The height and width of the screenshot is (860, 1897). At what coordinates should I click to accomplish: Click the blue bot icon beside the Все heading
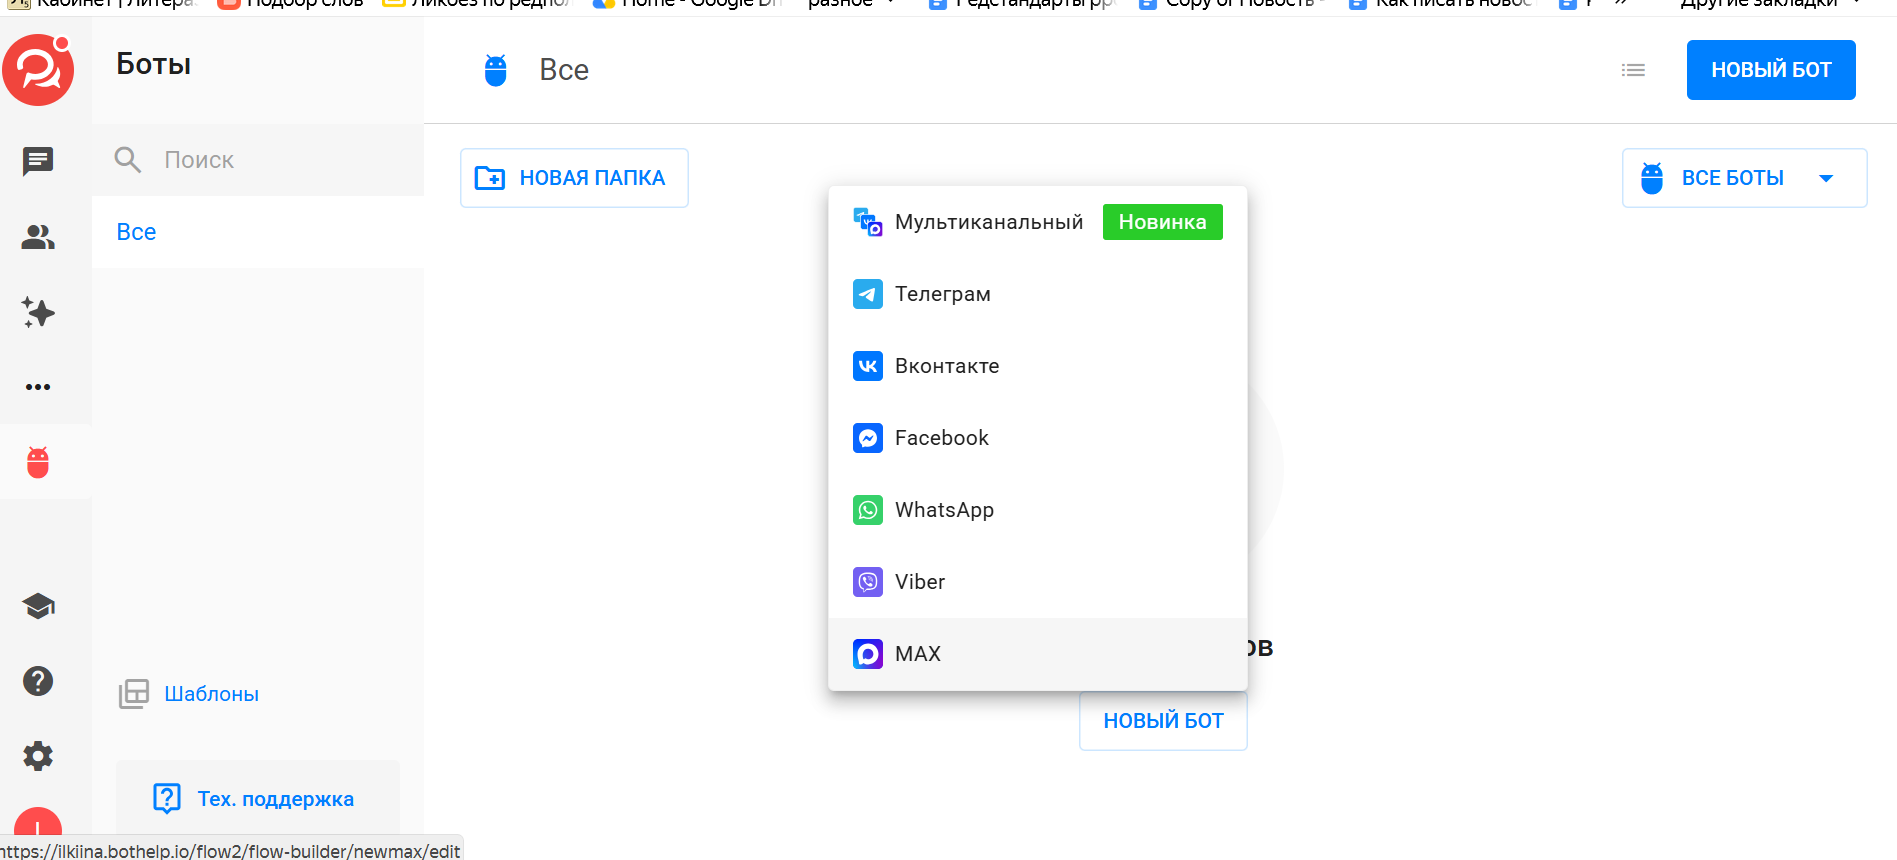(x=495, y=70)
